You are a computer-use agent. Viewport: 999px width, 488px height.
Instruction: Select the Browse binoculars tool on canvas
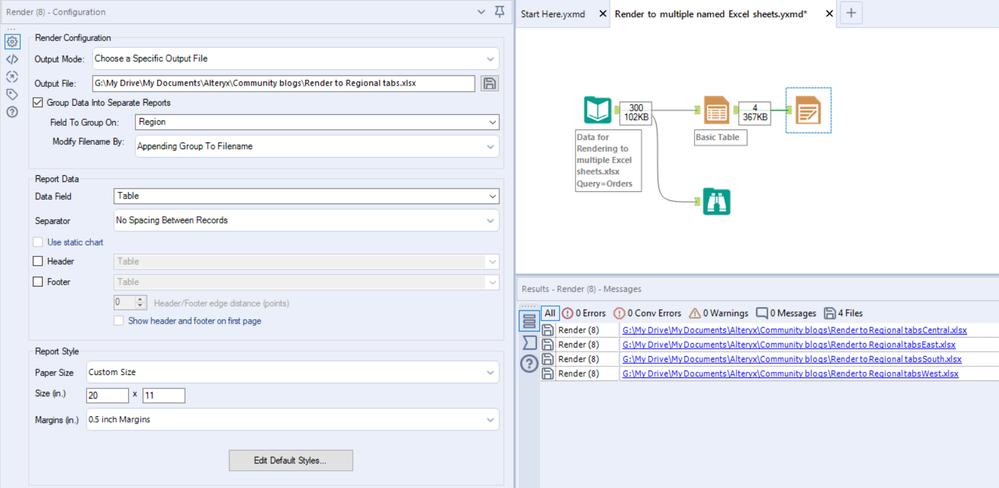(716, 201)
